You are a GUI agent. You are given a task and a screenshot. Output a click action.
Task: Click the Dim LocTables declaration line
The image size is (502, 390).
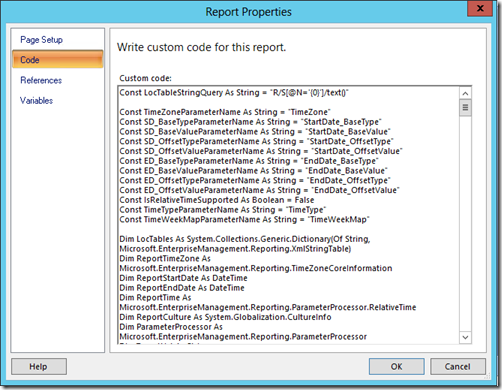[245, 239]
